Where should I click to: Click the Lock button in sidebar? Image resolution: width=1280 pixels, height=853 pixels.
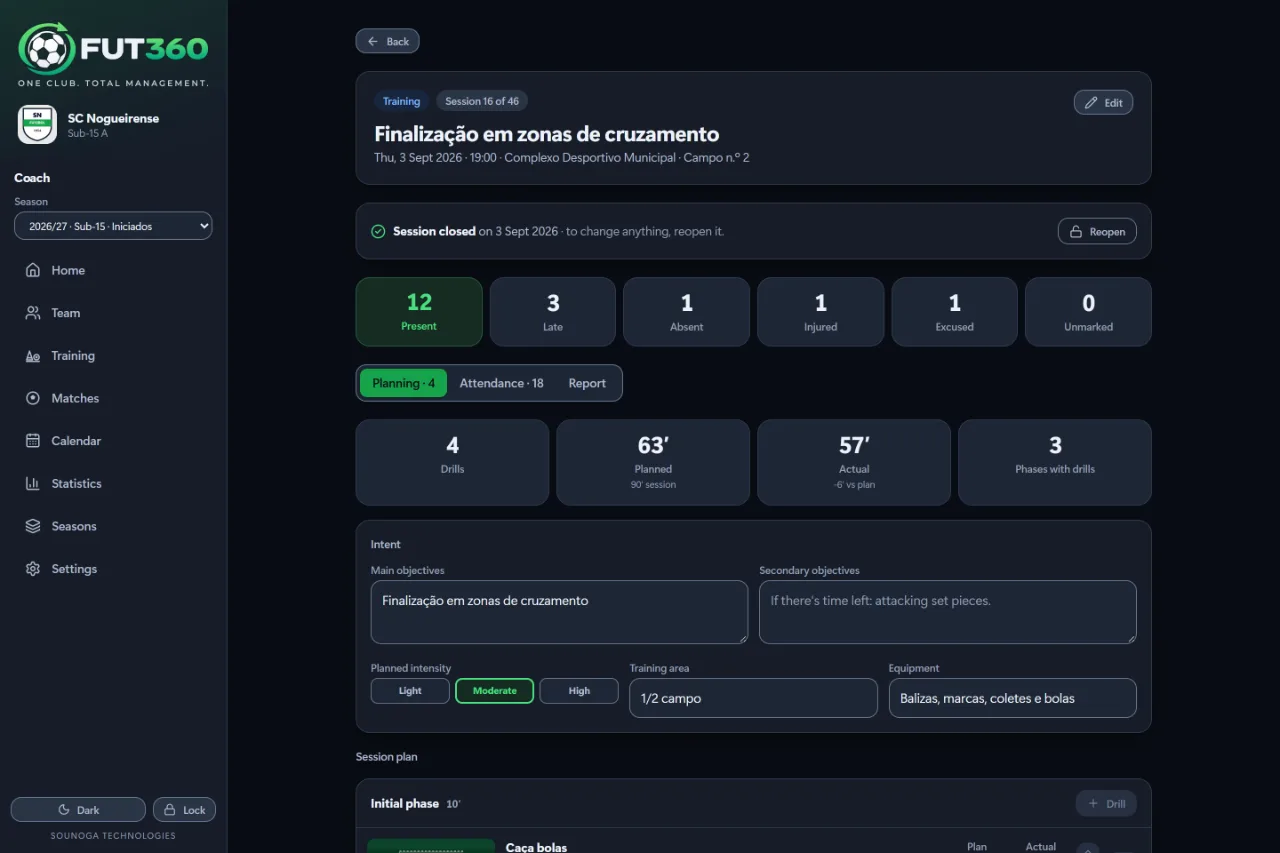(x=184, y=810)
